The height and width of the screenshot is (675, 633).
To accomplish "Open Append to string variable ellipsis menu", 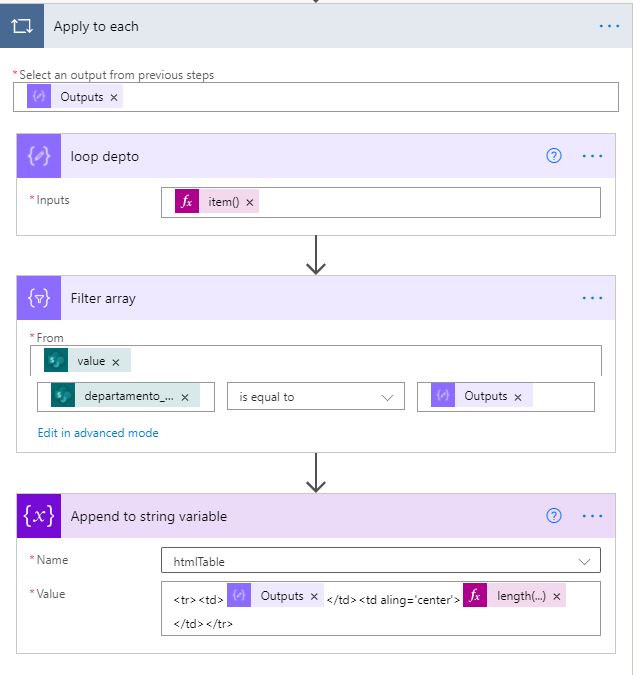I will (592, 516).
